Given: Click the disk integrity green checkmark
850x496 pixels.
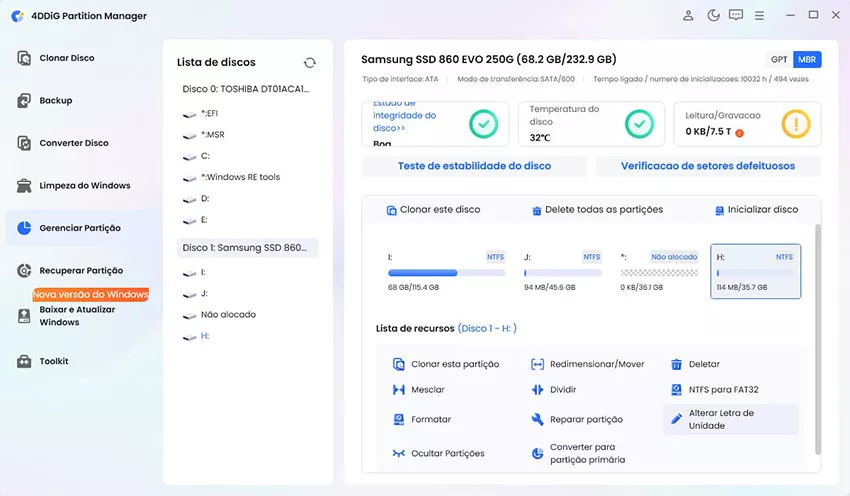Looking at the screenshot, I should point(484,124).
